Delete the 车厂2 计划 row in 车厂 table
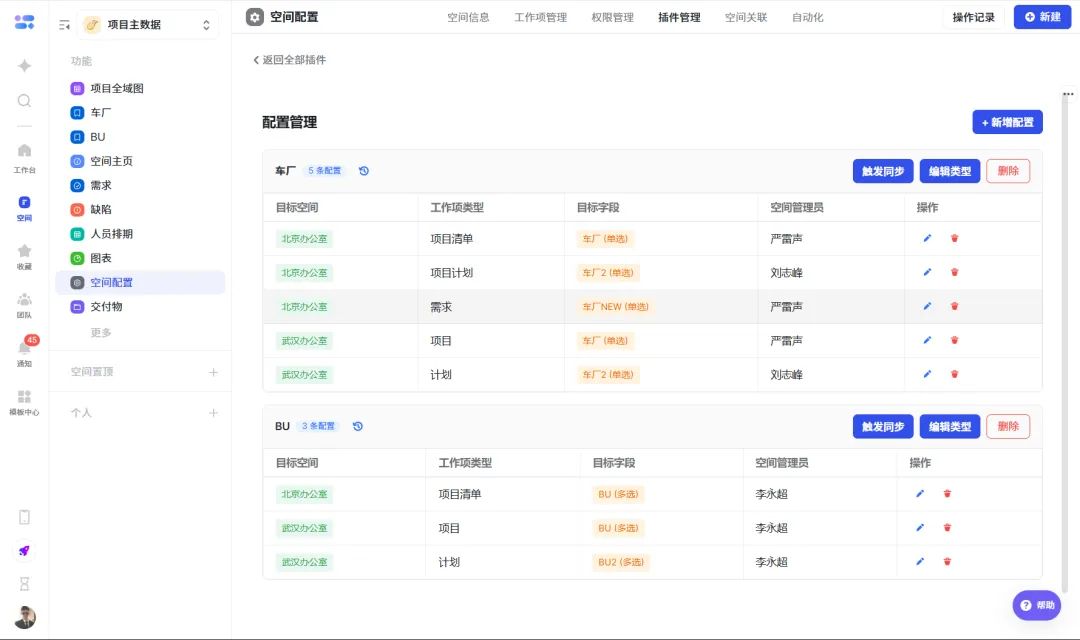Image resolution: width=1080 pixels, height=640 pixels. coord(955,374)
